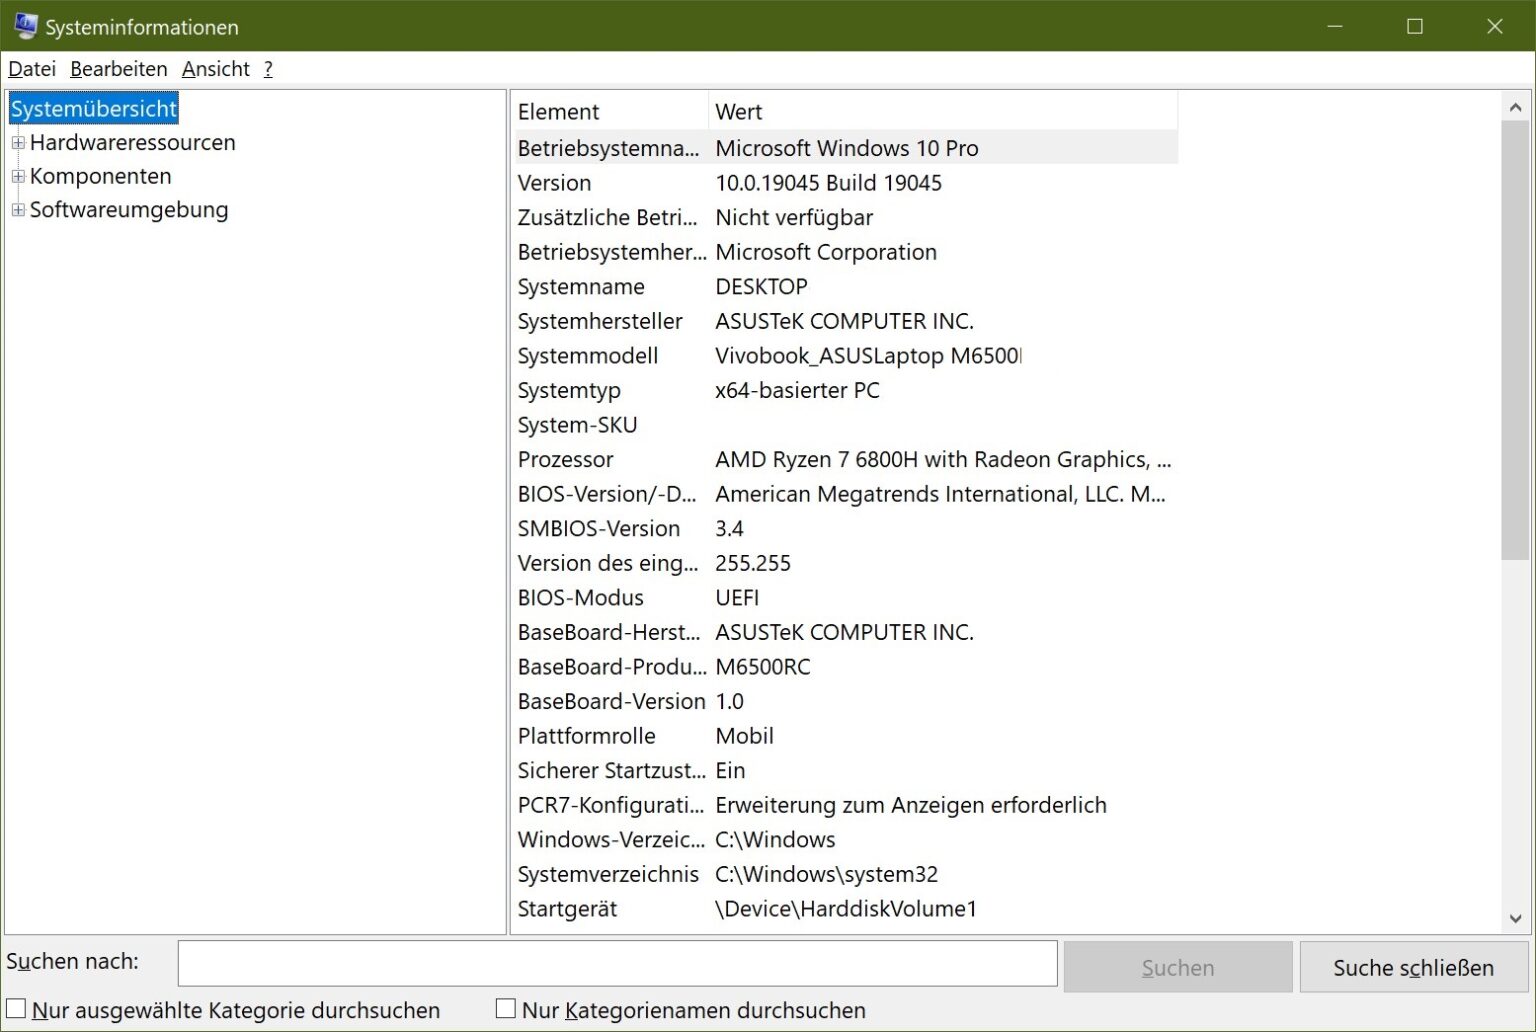Expand the Komponenten tree node
The height and width of the screenshot is (1032, 1536).
[x=16, y=176]
